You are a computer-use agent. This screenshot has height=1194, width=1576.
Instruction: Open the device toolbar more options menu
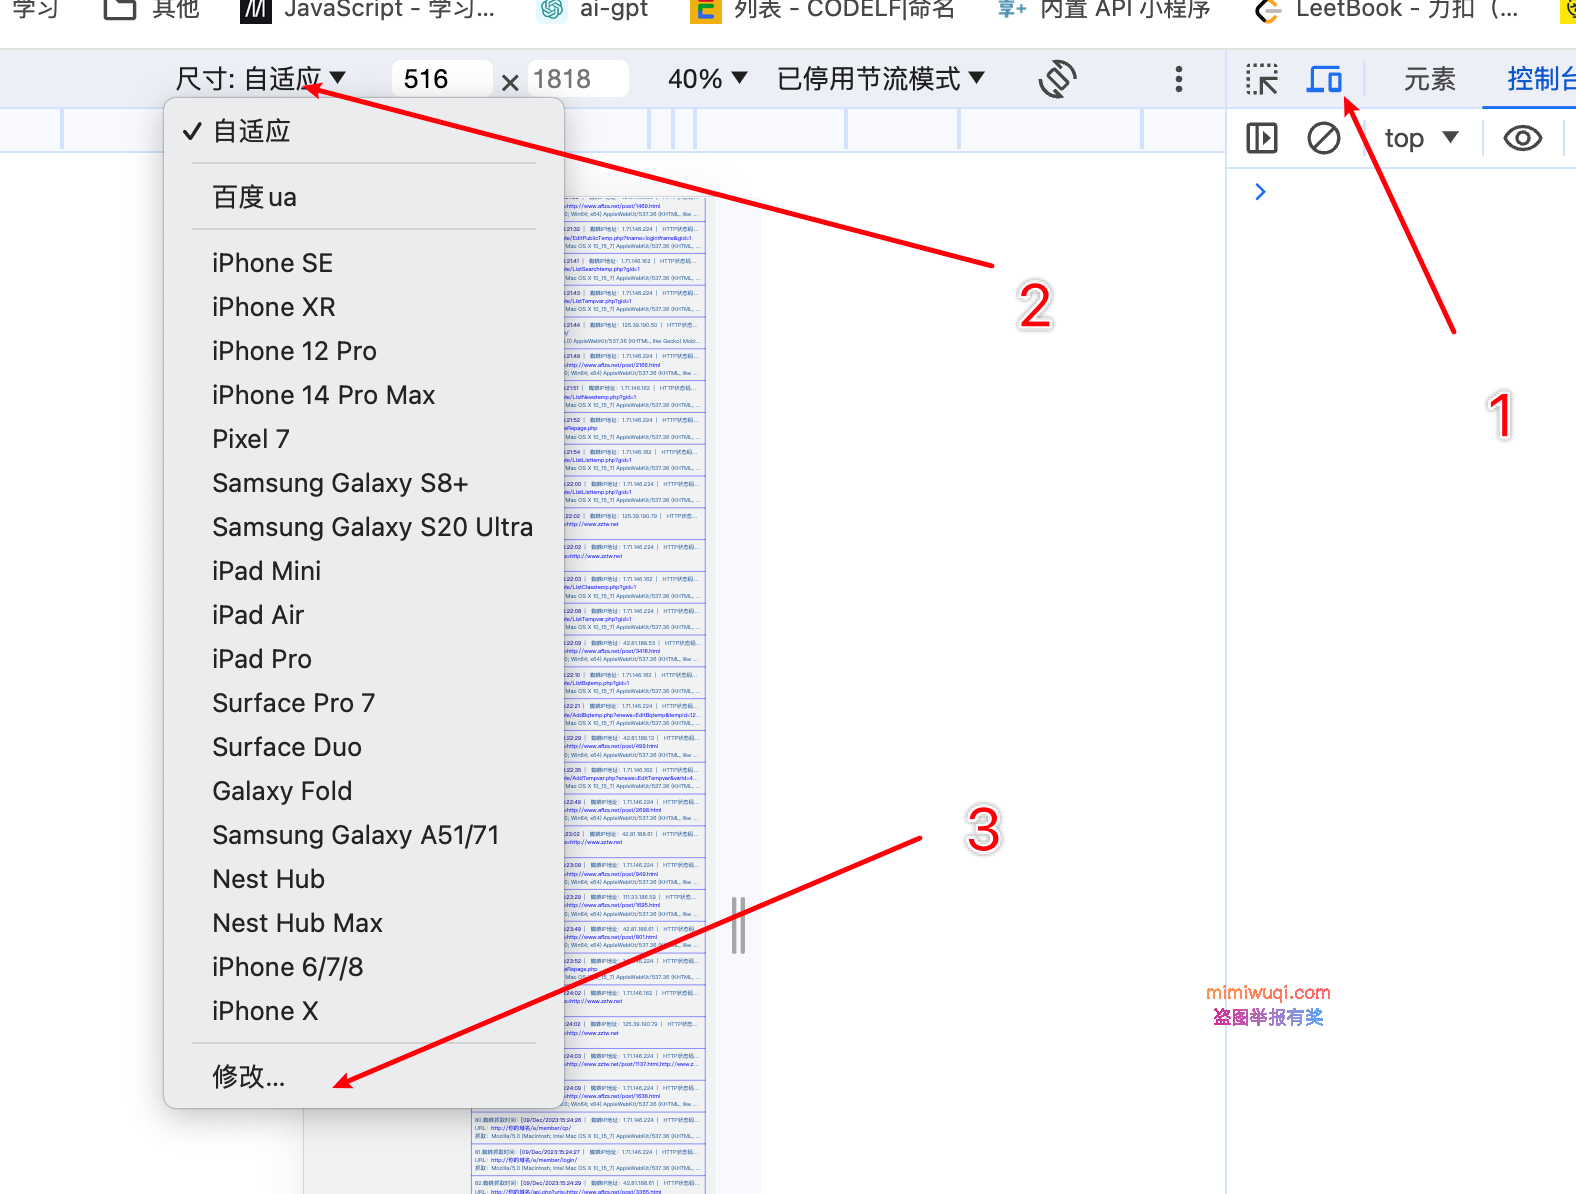point(1179,79)
